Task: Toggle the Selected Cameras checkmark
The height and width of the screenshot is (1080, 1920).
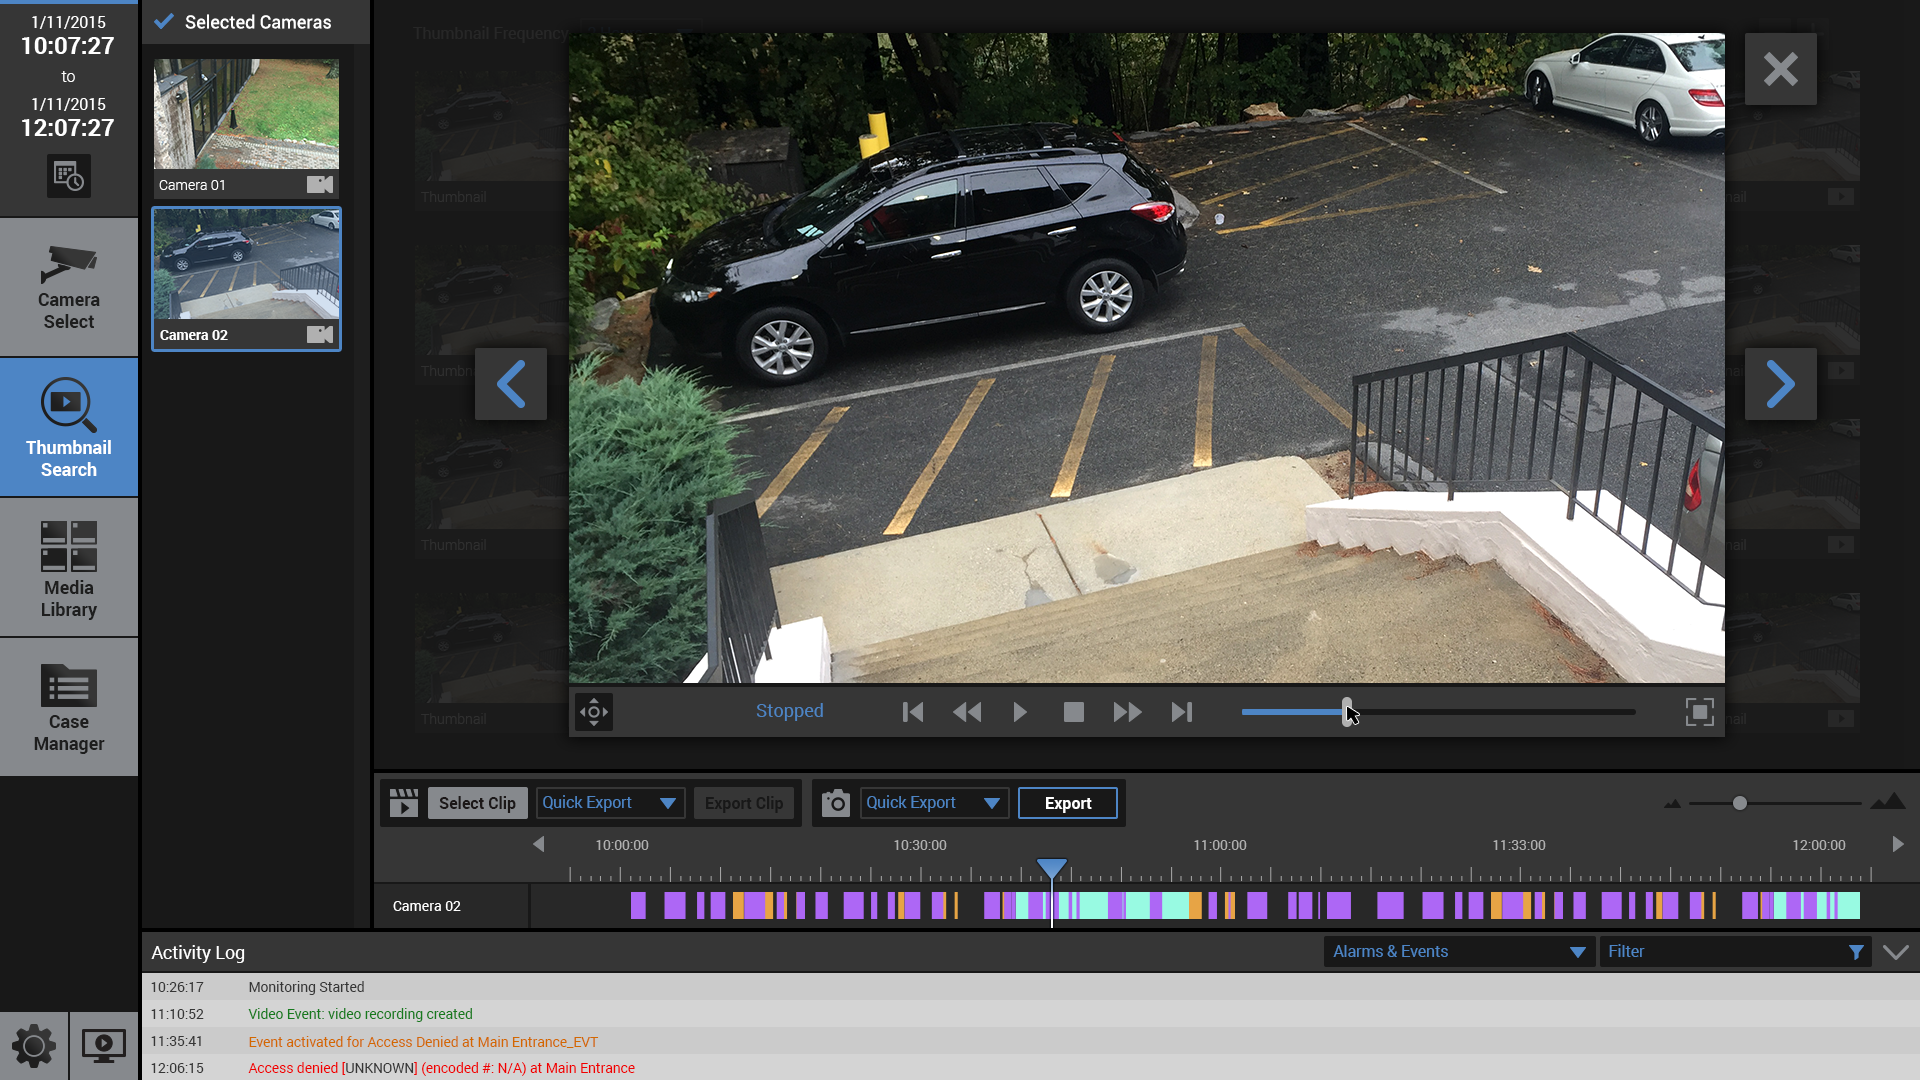Action: pos(164,21)
